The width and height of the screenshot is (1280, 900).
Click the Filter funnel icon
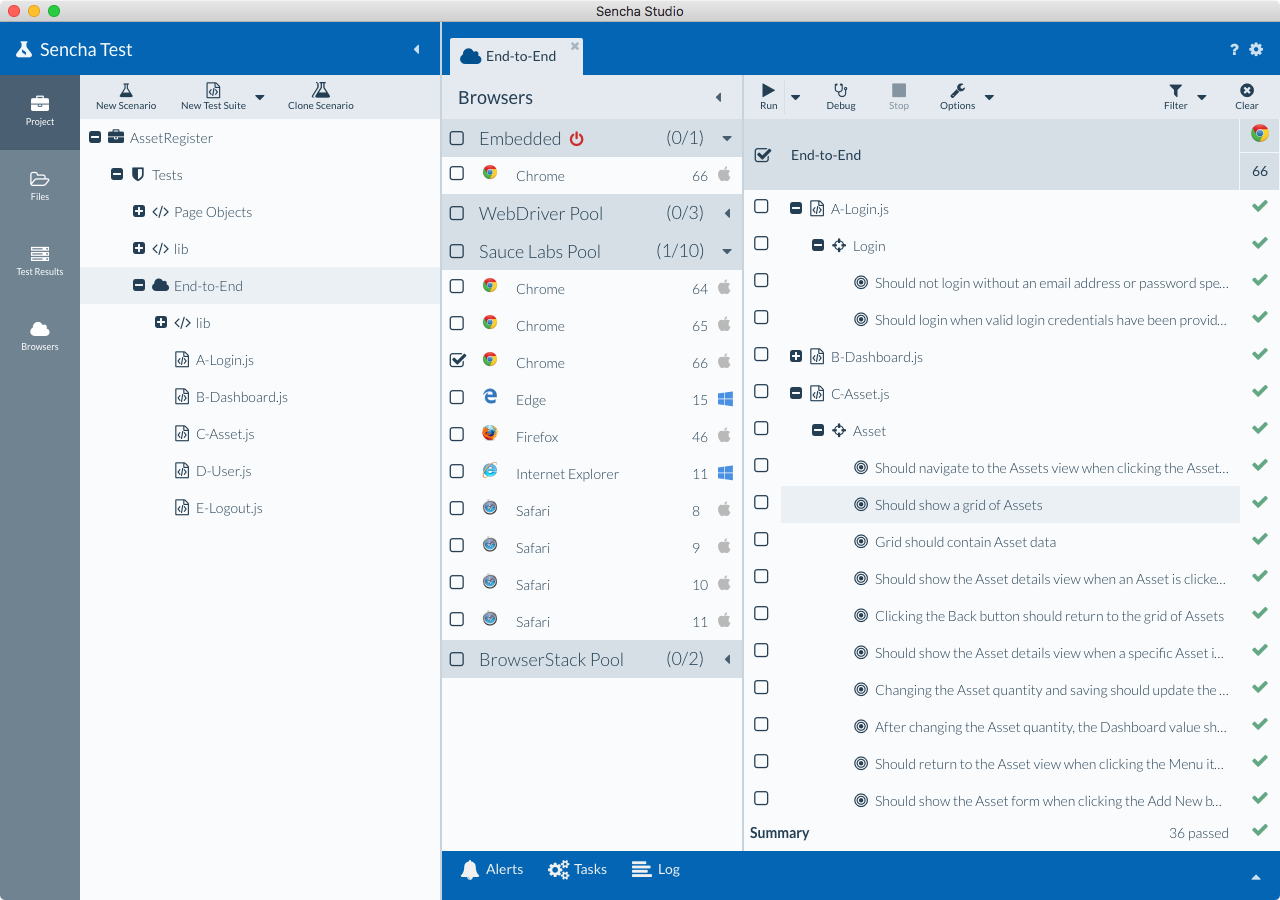[1176, 90]
